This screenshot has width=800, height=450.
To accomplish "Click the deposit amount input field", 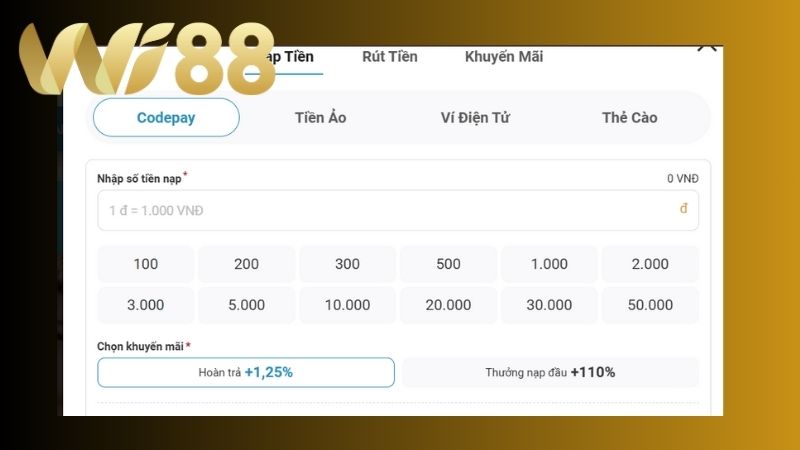I will pos(390,210).
